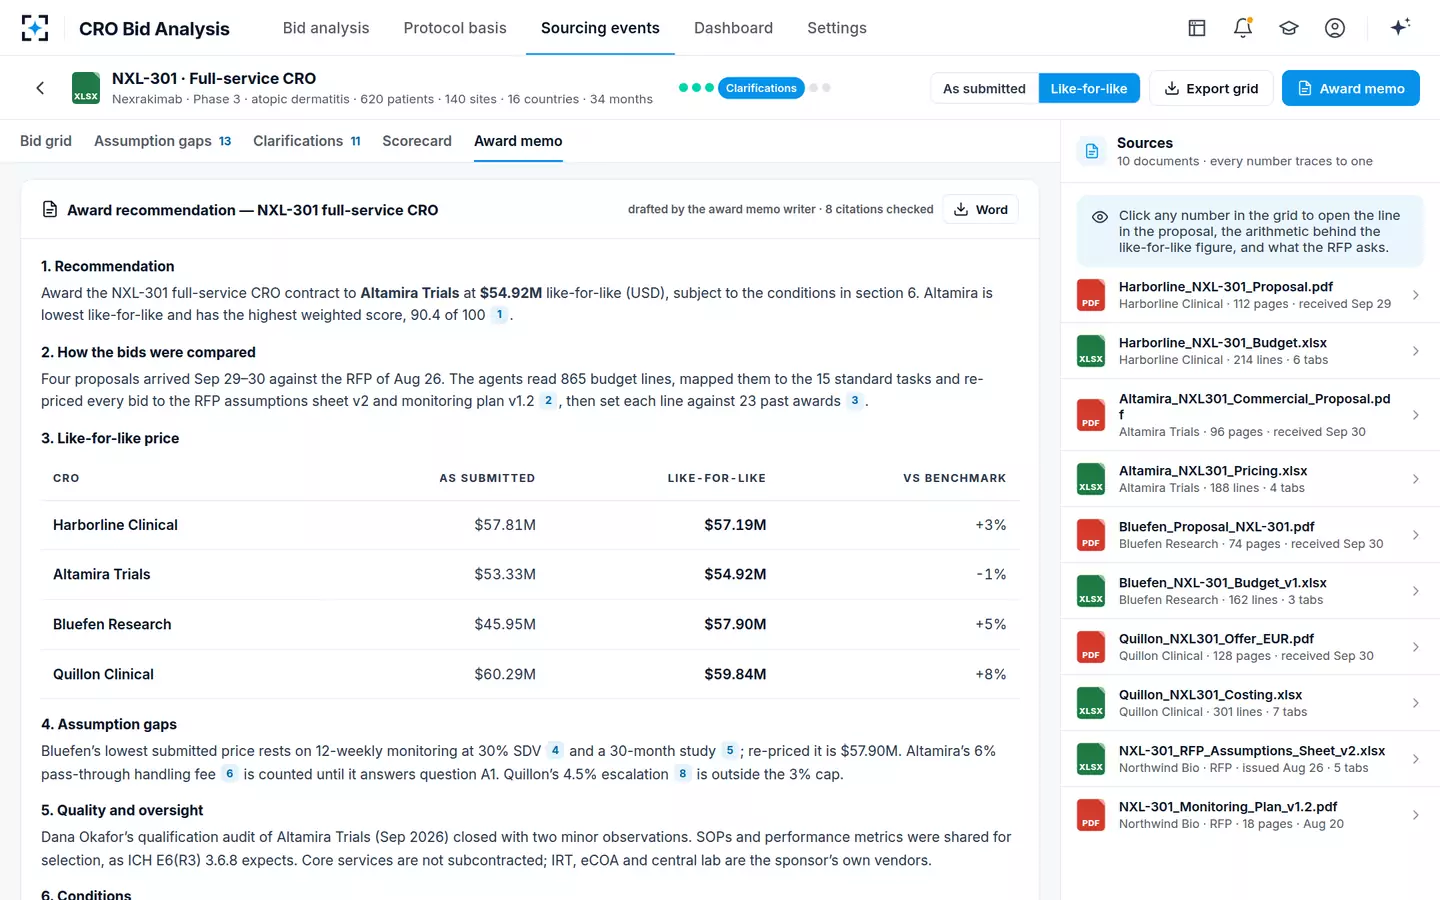This screenshot has width=1440, height=900.
Task: Expand Altamira_NXL301_Pricing.xlsx chevron
Action: (1415, 479)
